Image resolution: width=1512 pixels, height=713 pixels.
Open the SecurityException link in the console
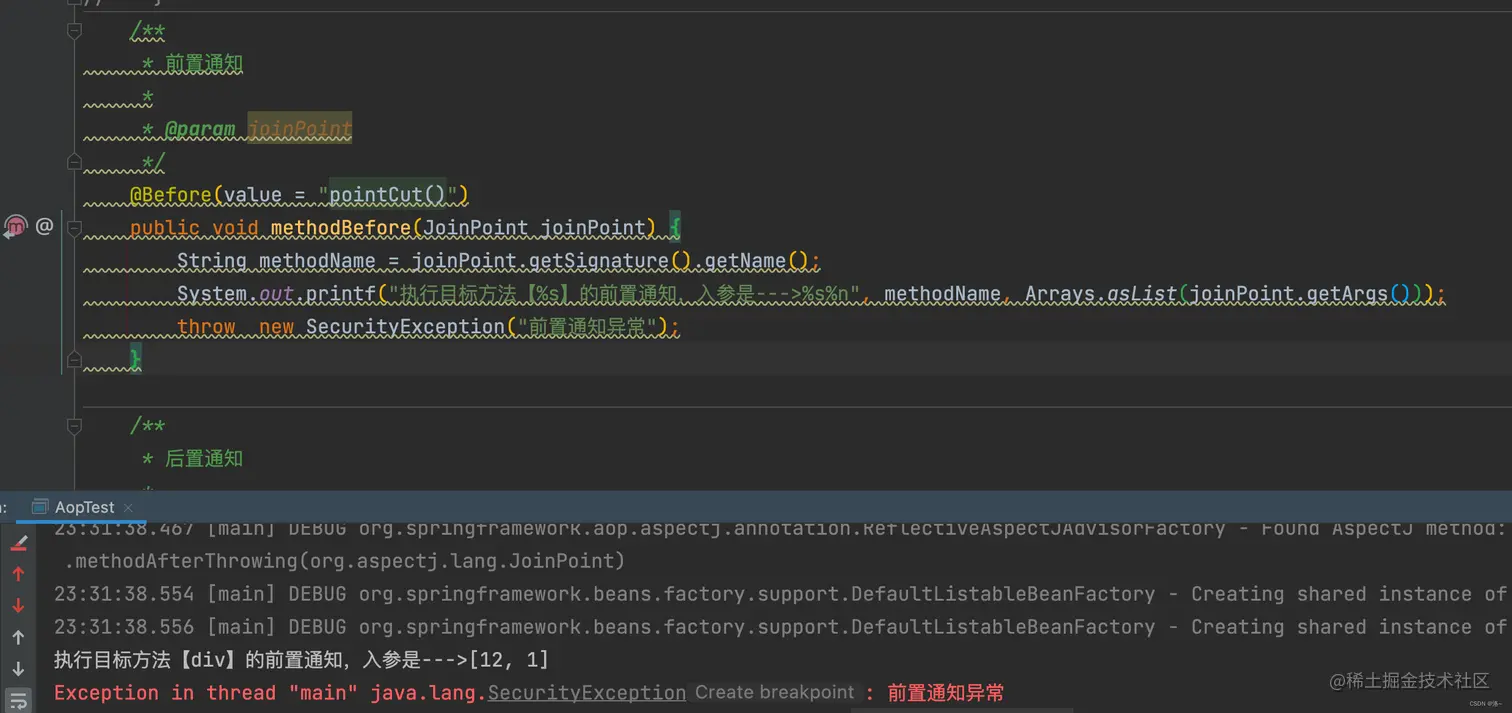(587, 693)
